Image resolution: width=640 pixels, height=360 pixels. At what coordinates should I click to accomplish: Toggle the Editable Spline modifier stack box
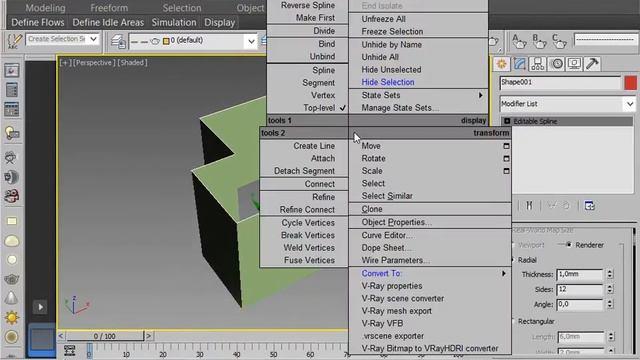point(507,121)
